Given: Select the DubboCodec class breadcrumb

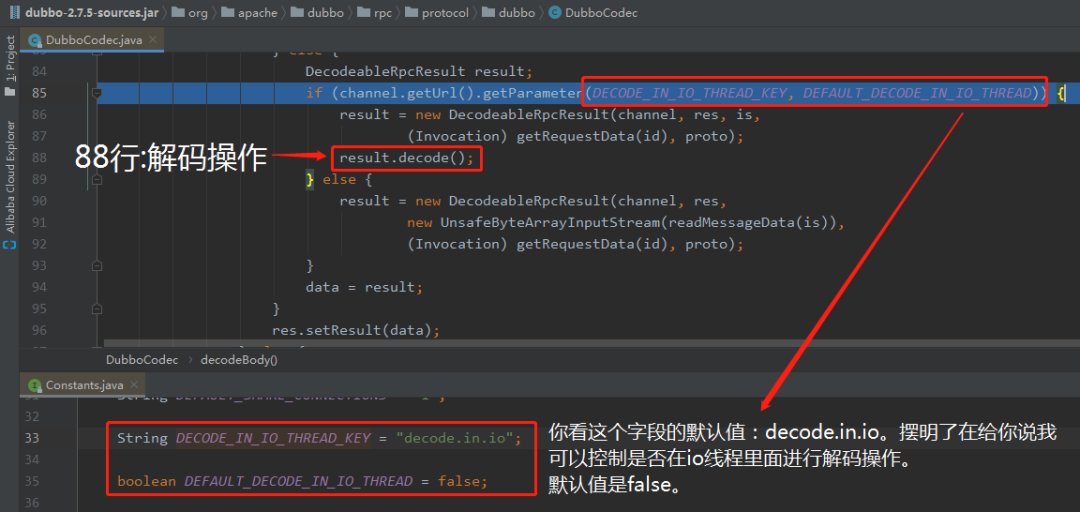Looking at the screenshot, I should click(x=592, y=12).
